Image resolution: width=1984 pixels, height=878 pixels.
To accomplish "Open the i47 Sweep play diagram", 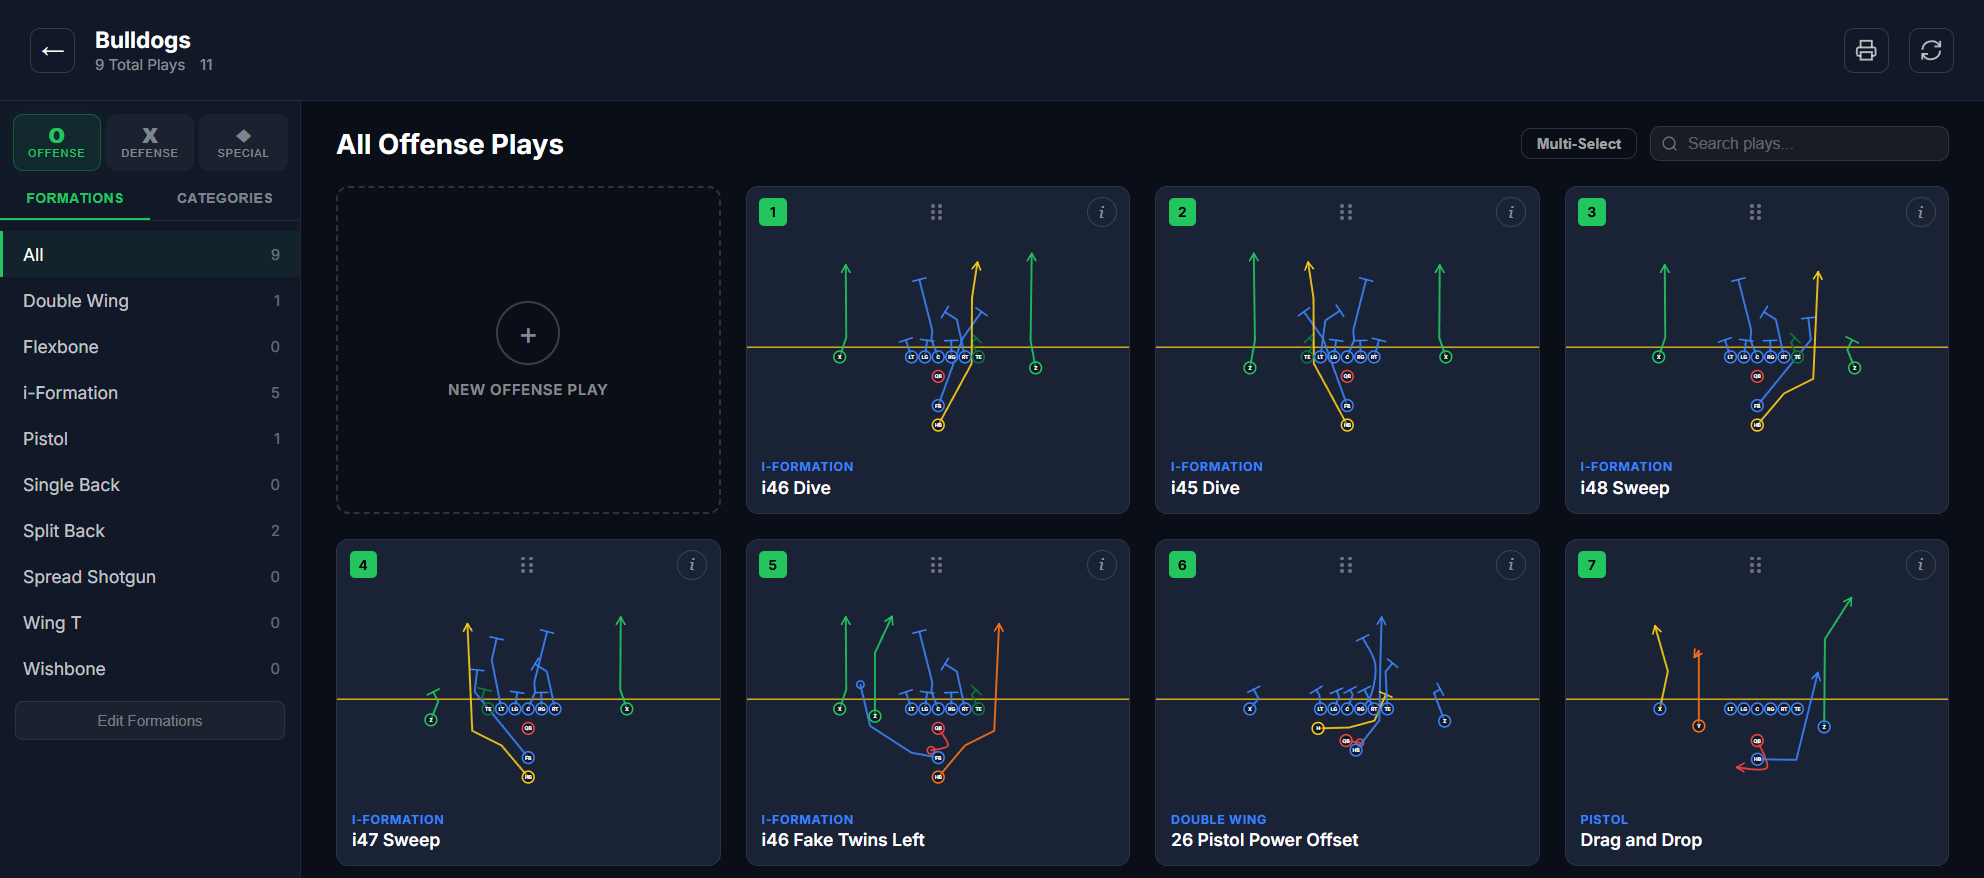I will point(528,695).
